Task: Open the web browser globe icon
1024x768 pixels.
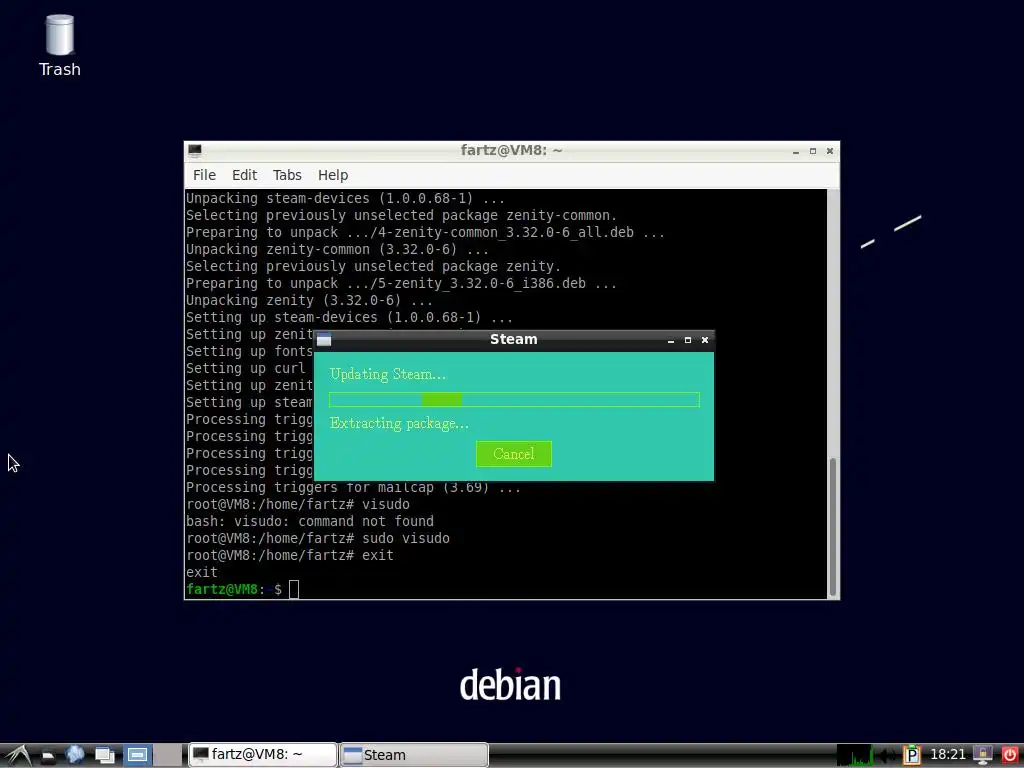Action: coord(74,755)
